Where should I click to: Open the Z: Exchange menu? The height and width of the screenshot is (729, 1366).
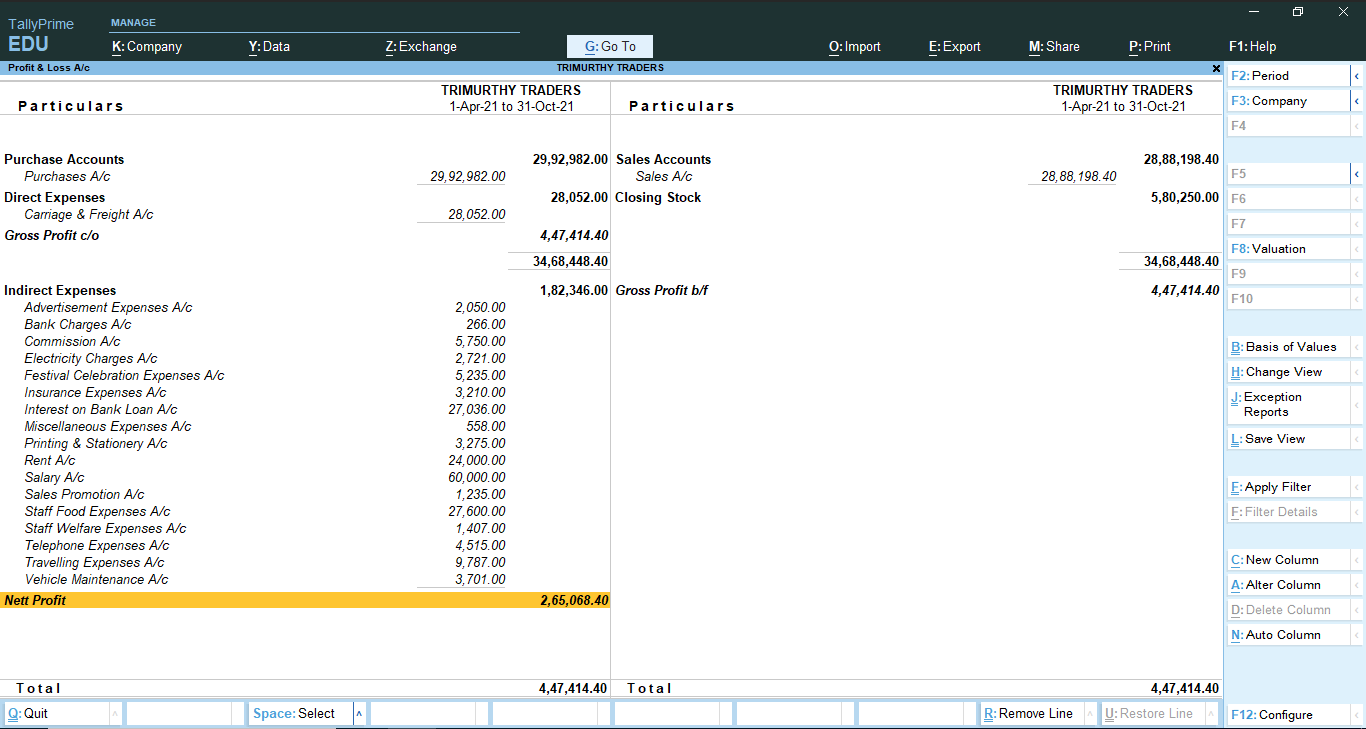[421, 46]
